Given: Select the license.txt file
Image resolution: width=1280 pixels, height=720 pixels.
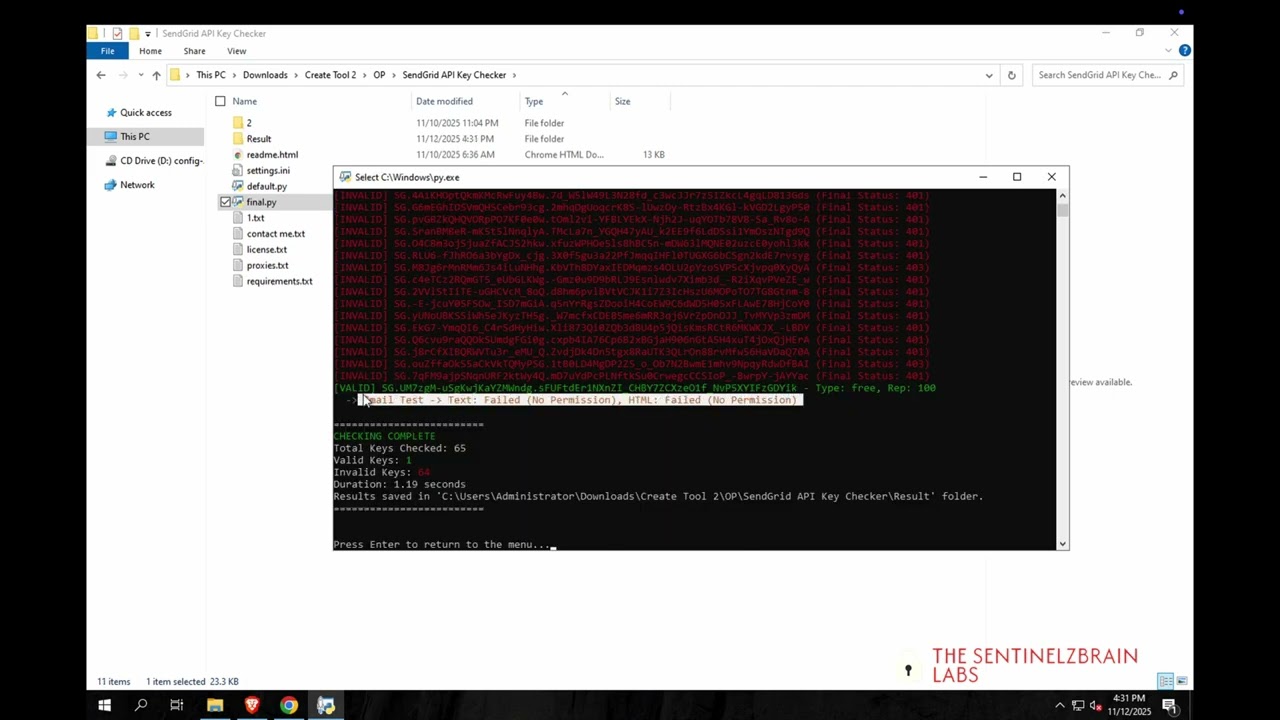Looking at the screenshot, I should pos(266,250).
